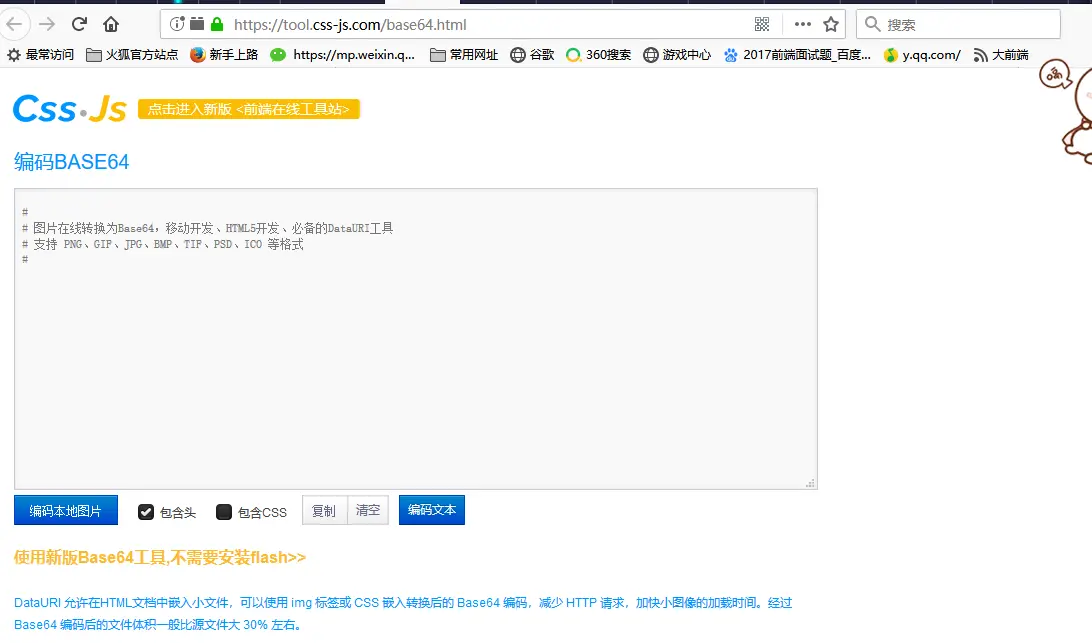The image size is (1092, 643).
Task: Go forward with the browser forward arrow
Action: 47,24
